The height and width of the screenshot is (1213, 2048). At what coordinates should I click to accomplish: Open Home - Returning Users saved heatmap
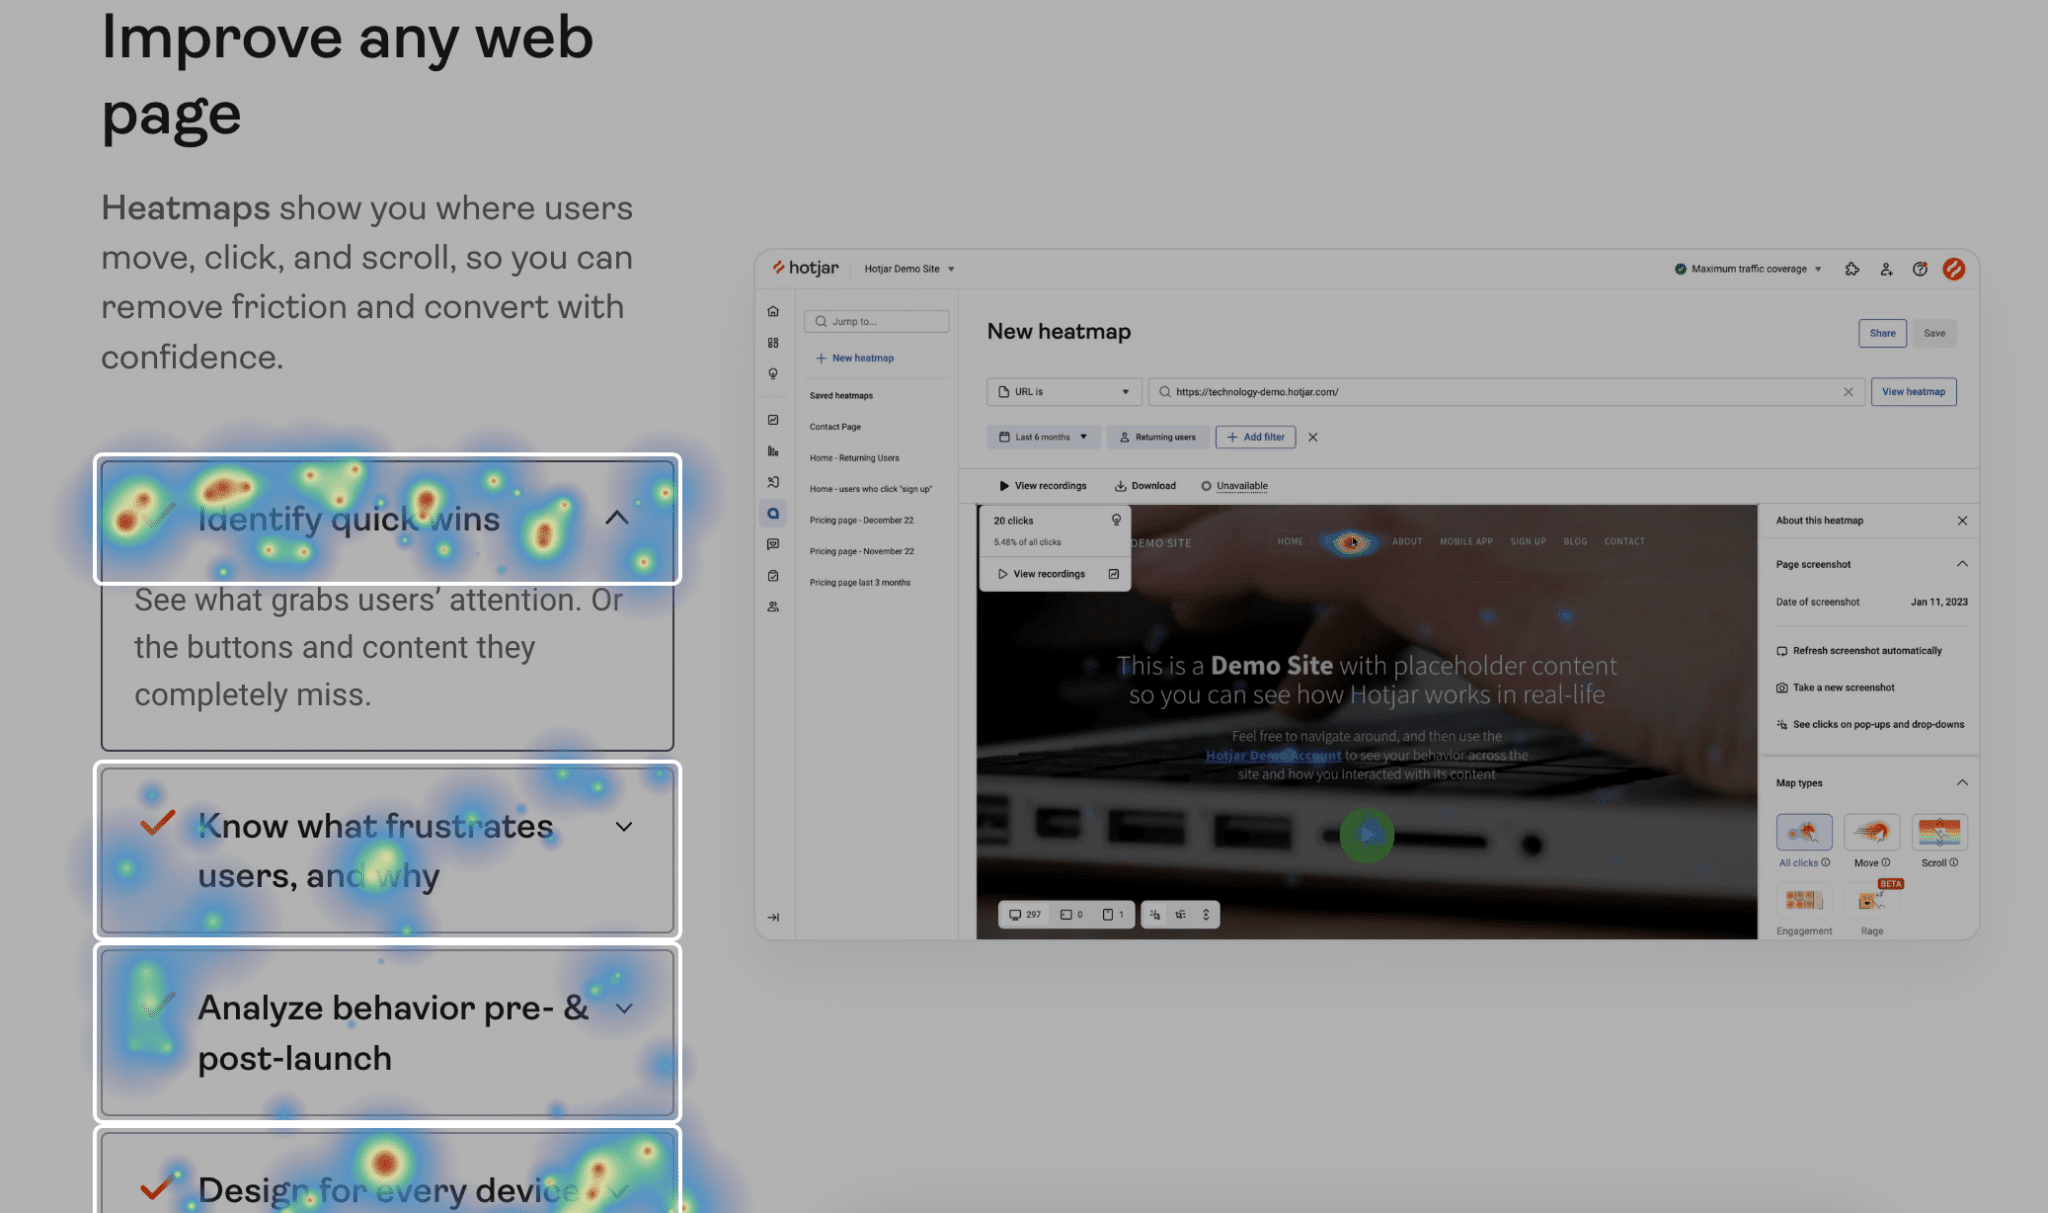(x=854, y=458)
